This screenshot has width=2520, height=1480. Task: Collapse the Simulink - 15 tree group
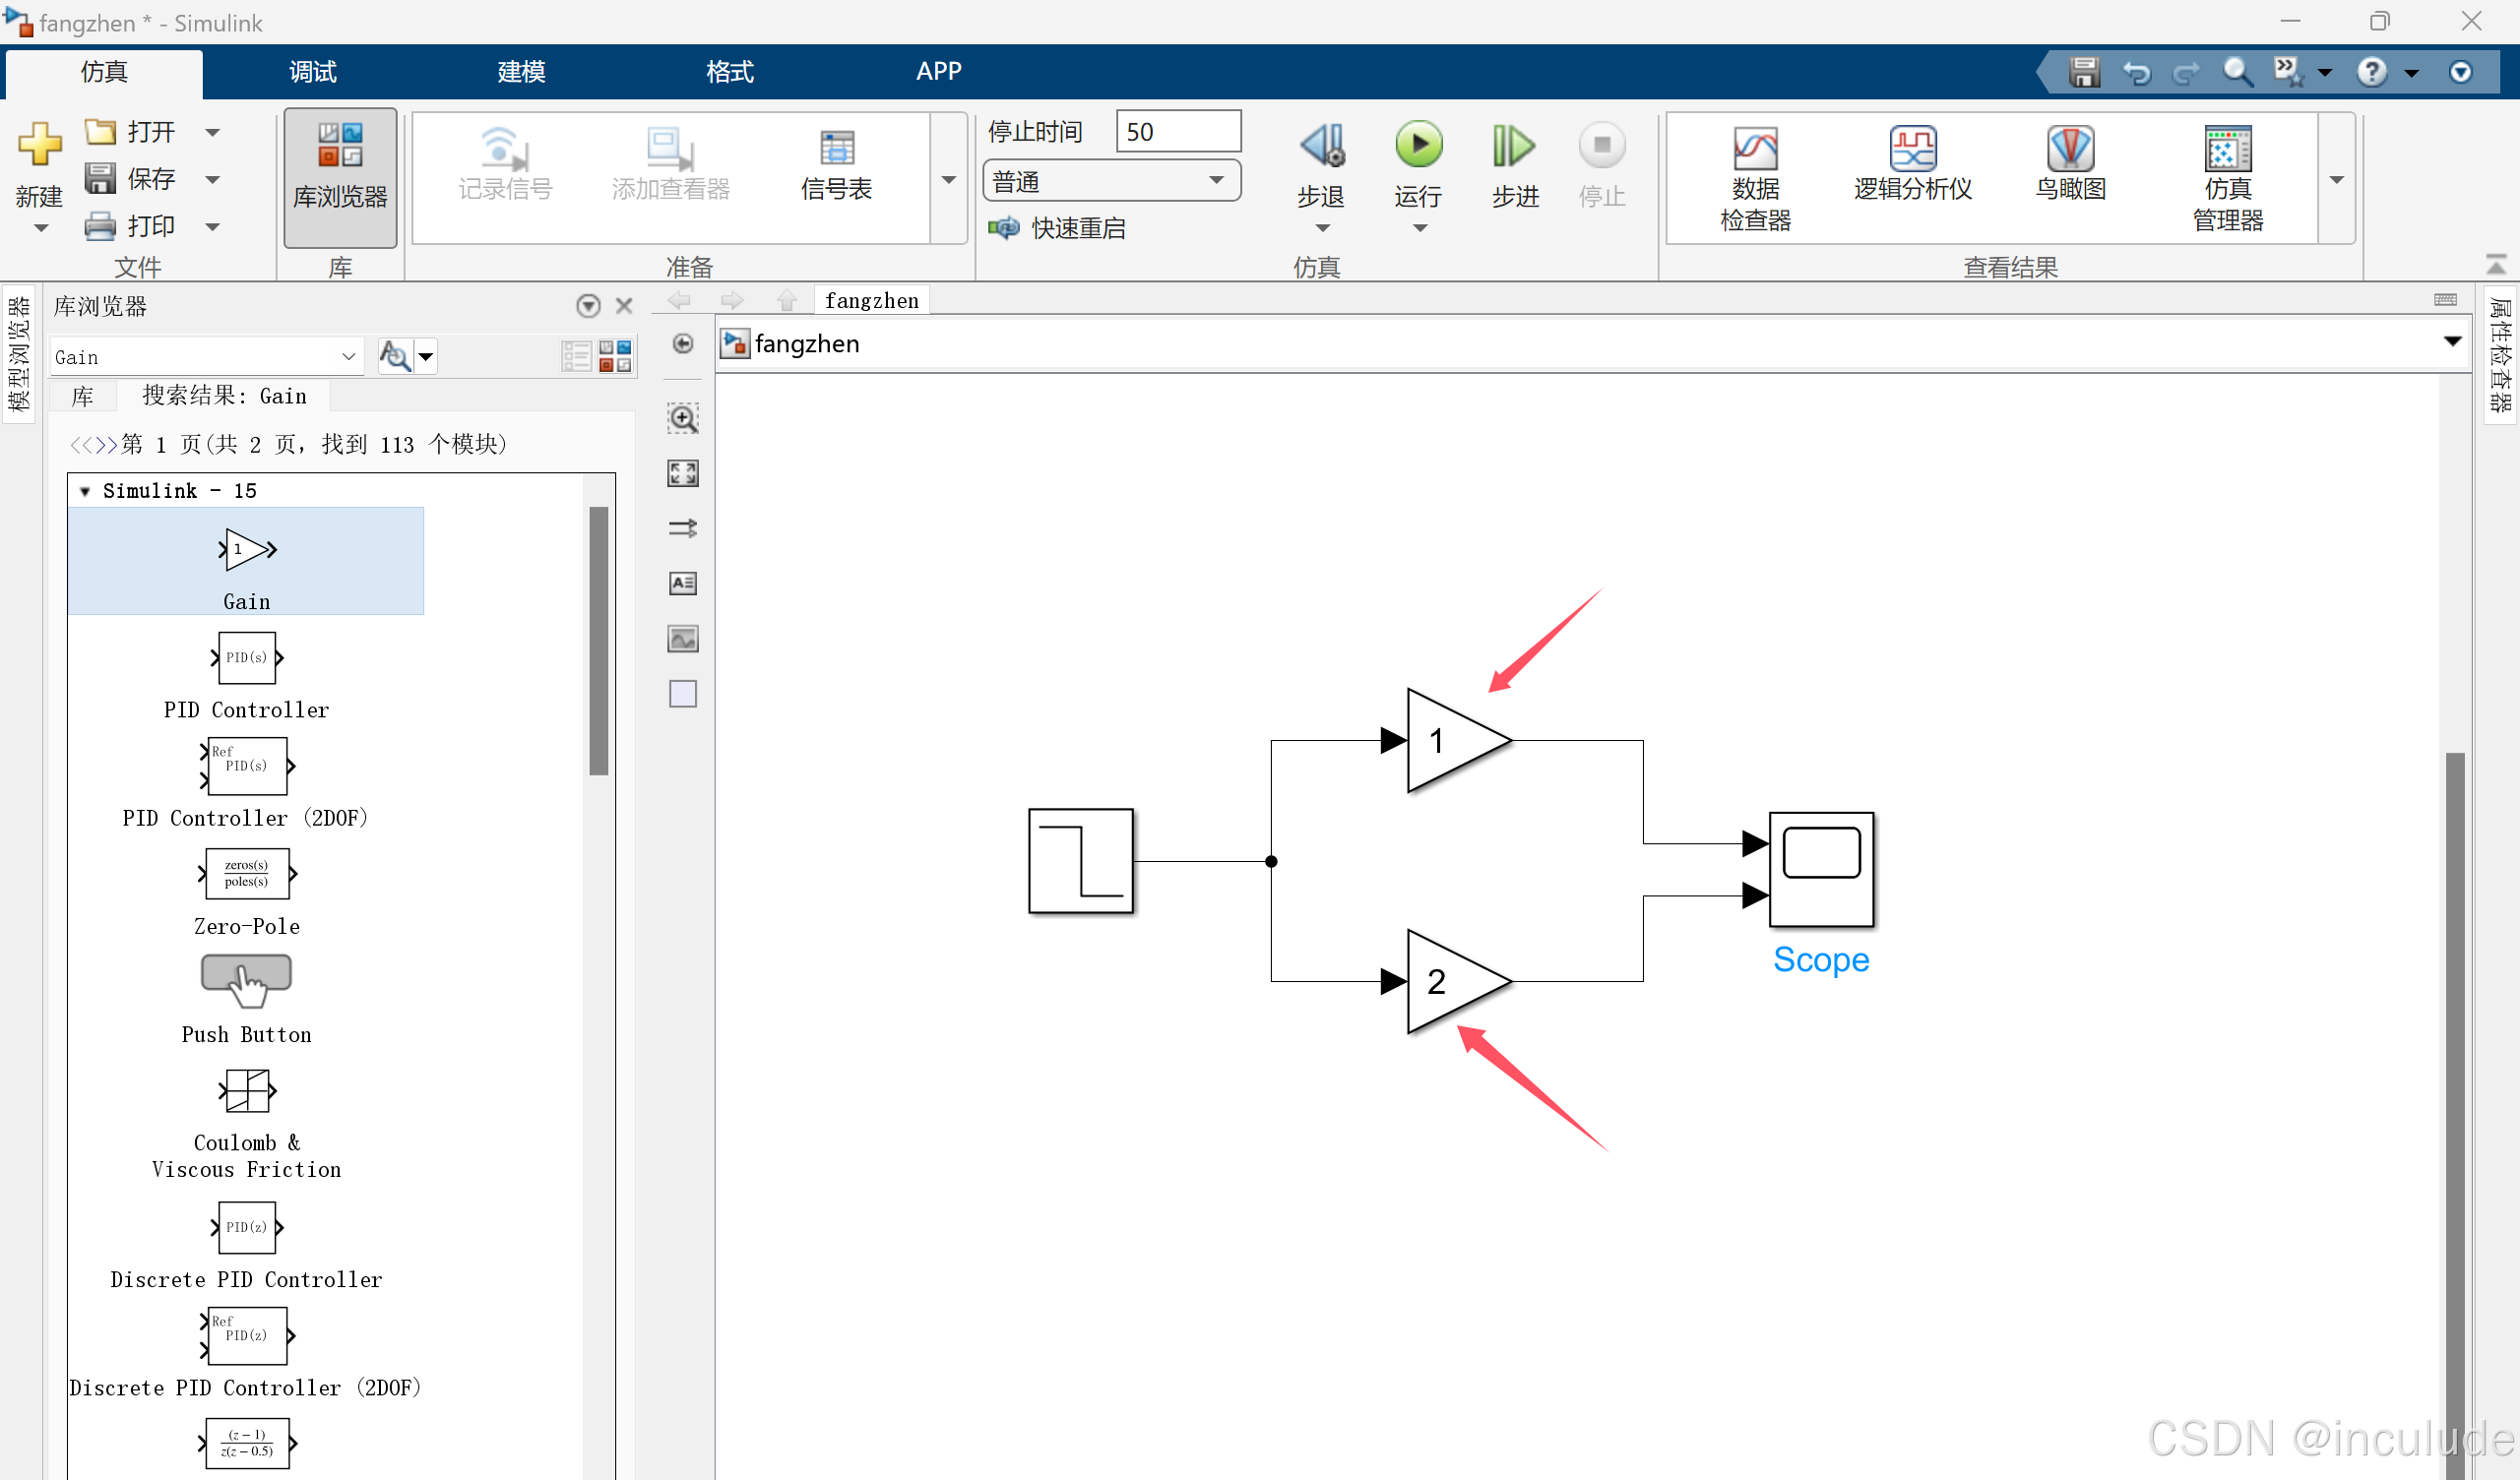(x=85, y=491)
